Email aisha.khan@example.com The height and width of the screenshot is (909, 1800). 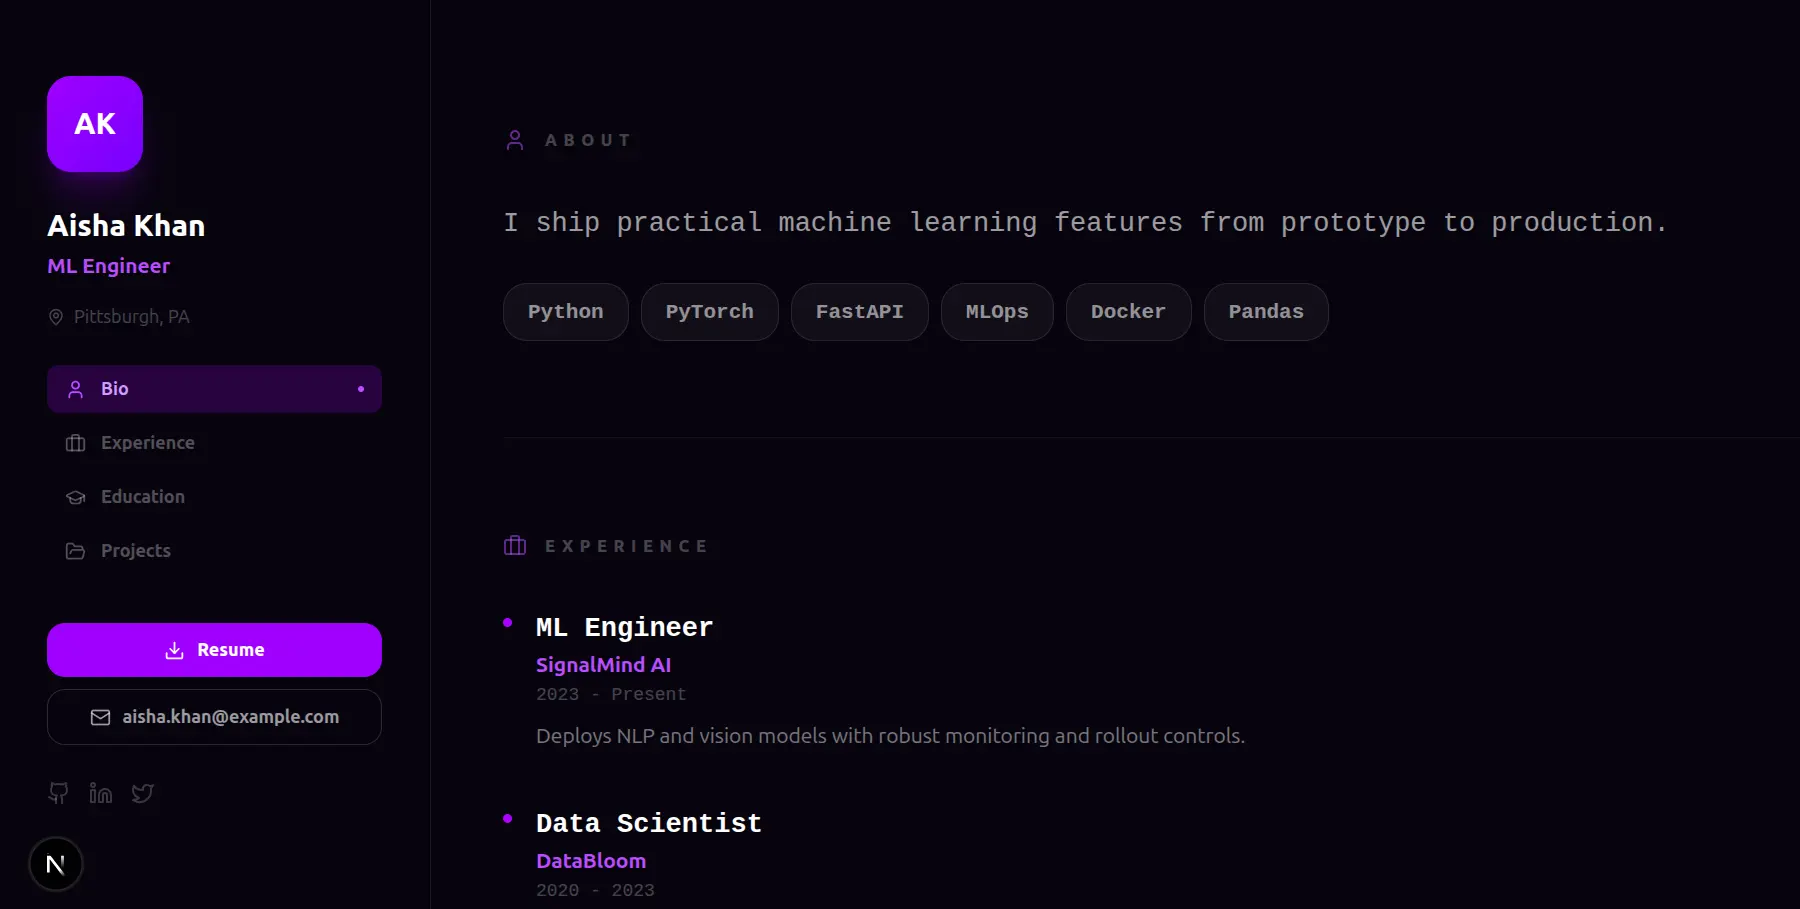(214, 717)
